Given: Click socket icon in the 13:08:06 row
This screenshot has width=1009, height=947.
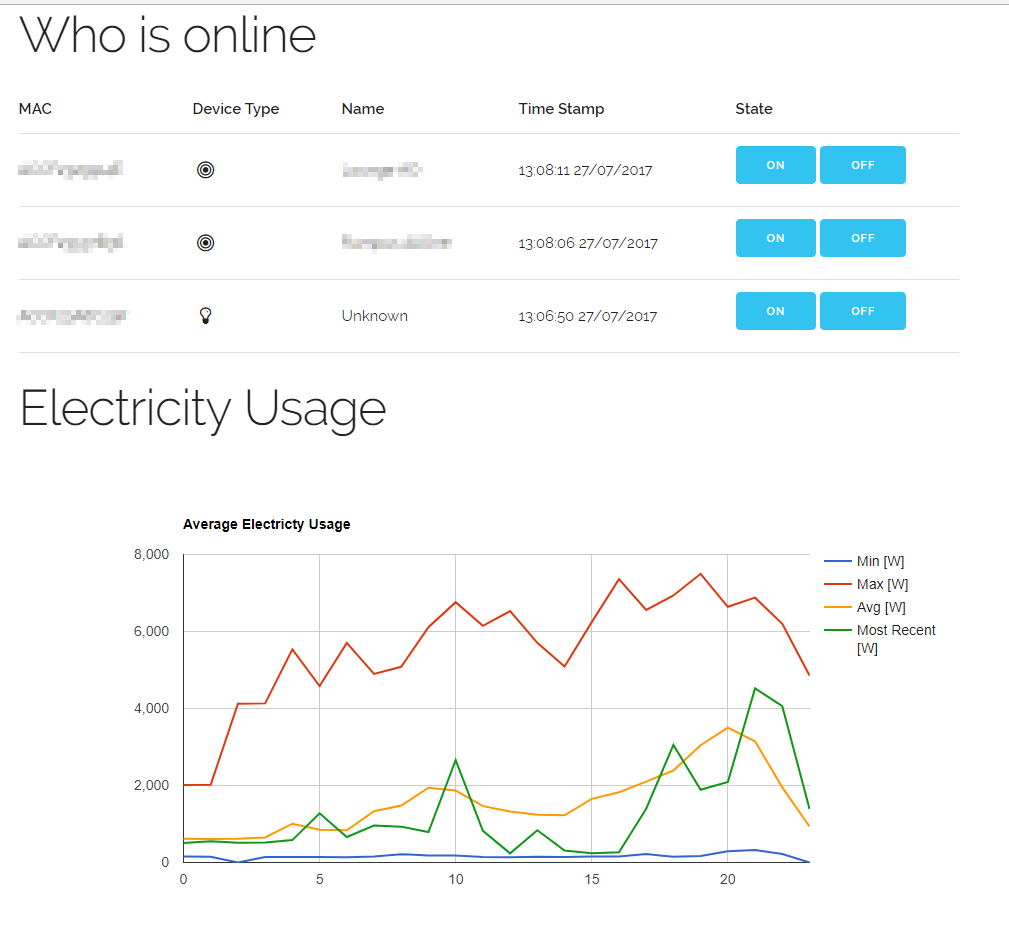Looking at the screenshot, I should tap(205, 243).
